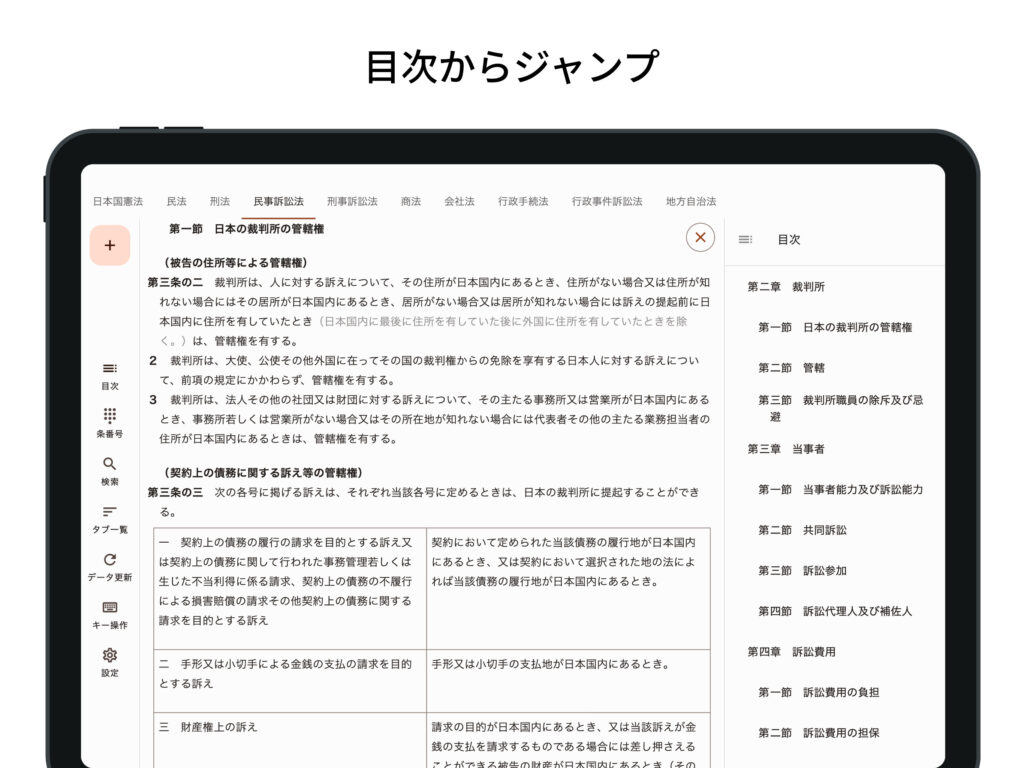Jump to 第二節 共同訴訟 in contents

(802, 530)
